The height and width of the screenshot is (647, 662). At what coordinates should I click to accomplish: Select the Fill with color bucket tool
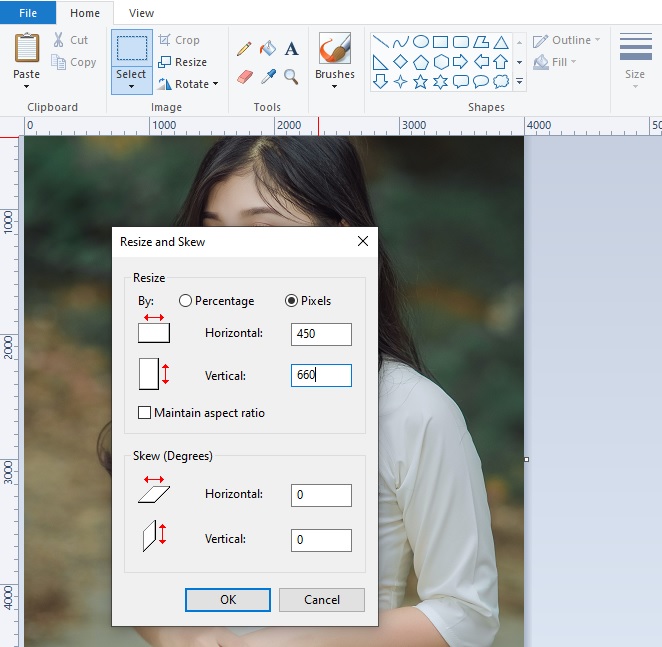[x=268, y=49]
